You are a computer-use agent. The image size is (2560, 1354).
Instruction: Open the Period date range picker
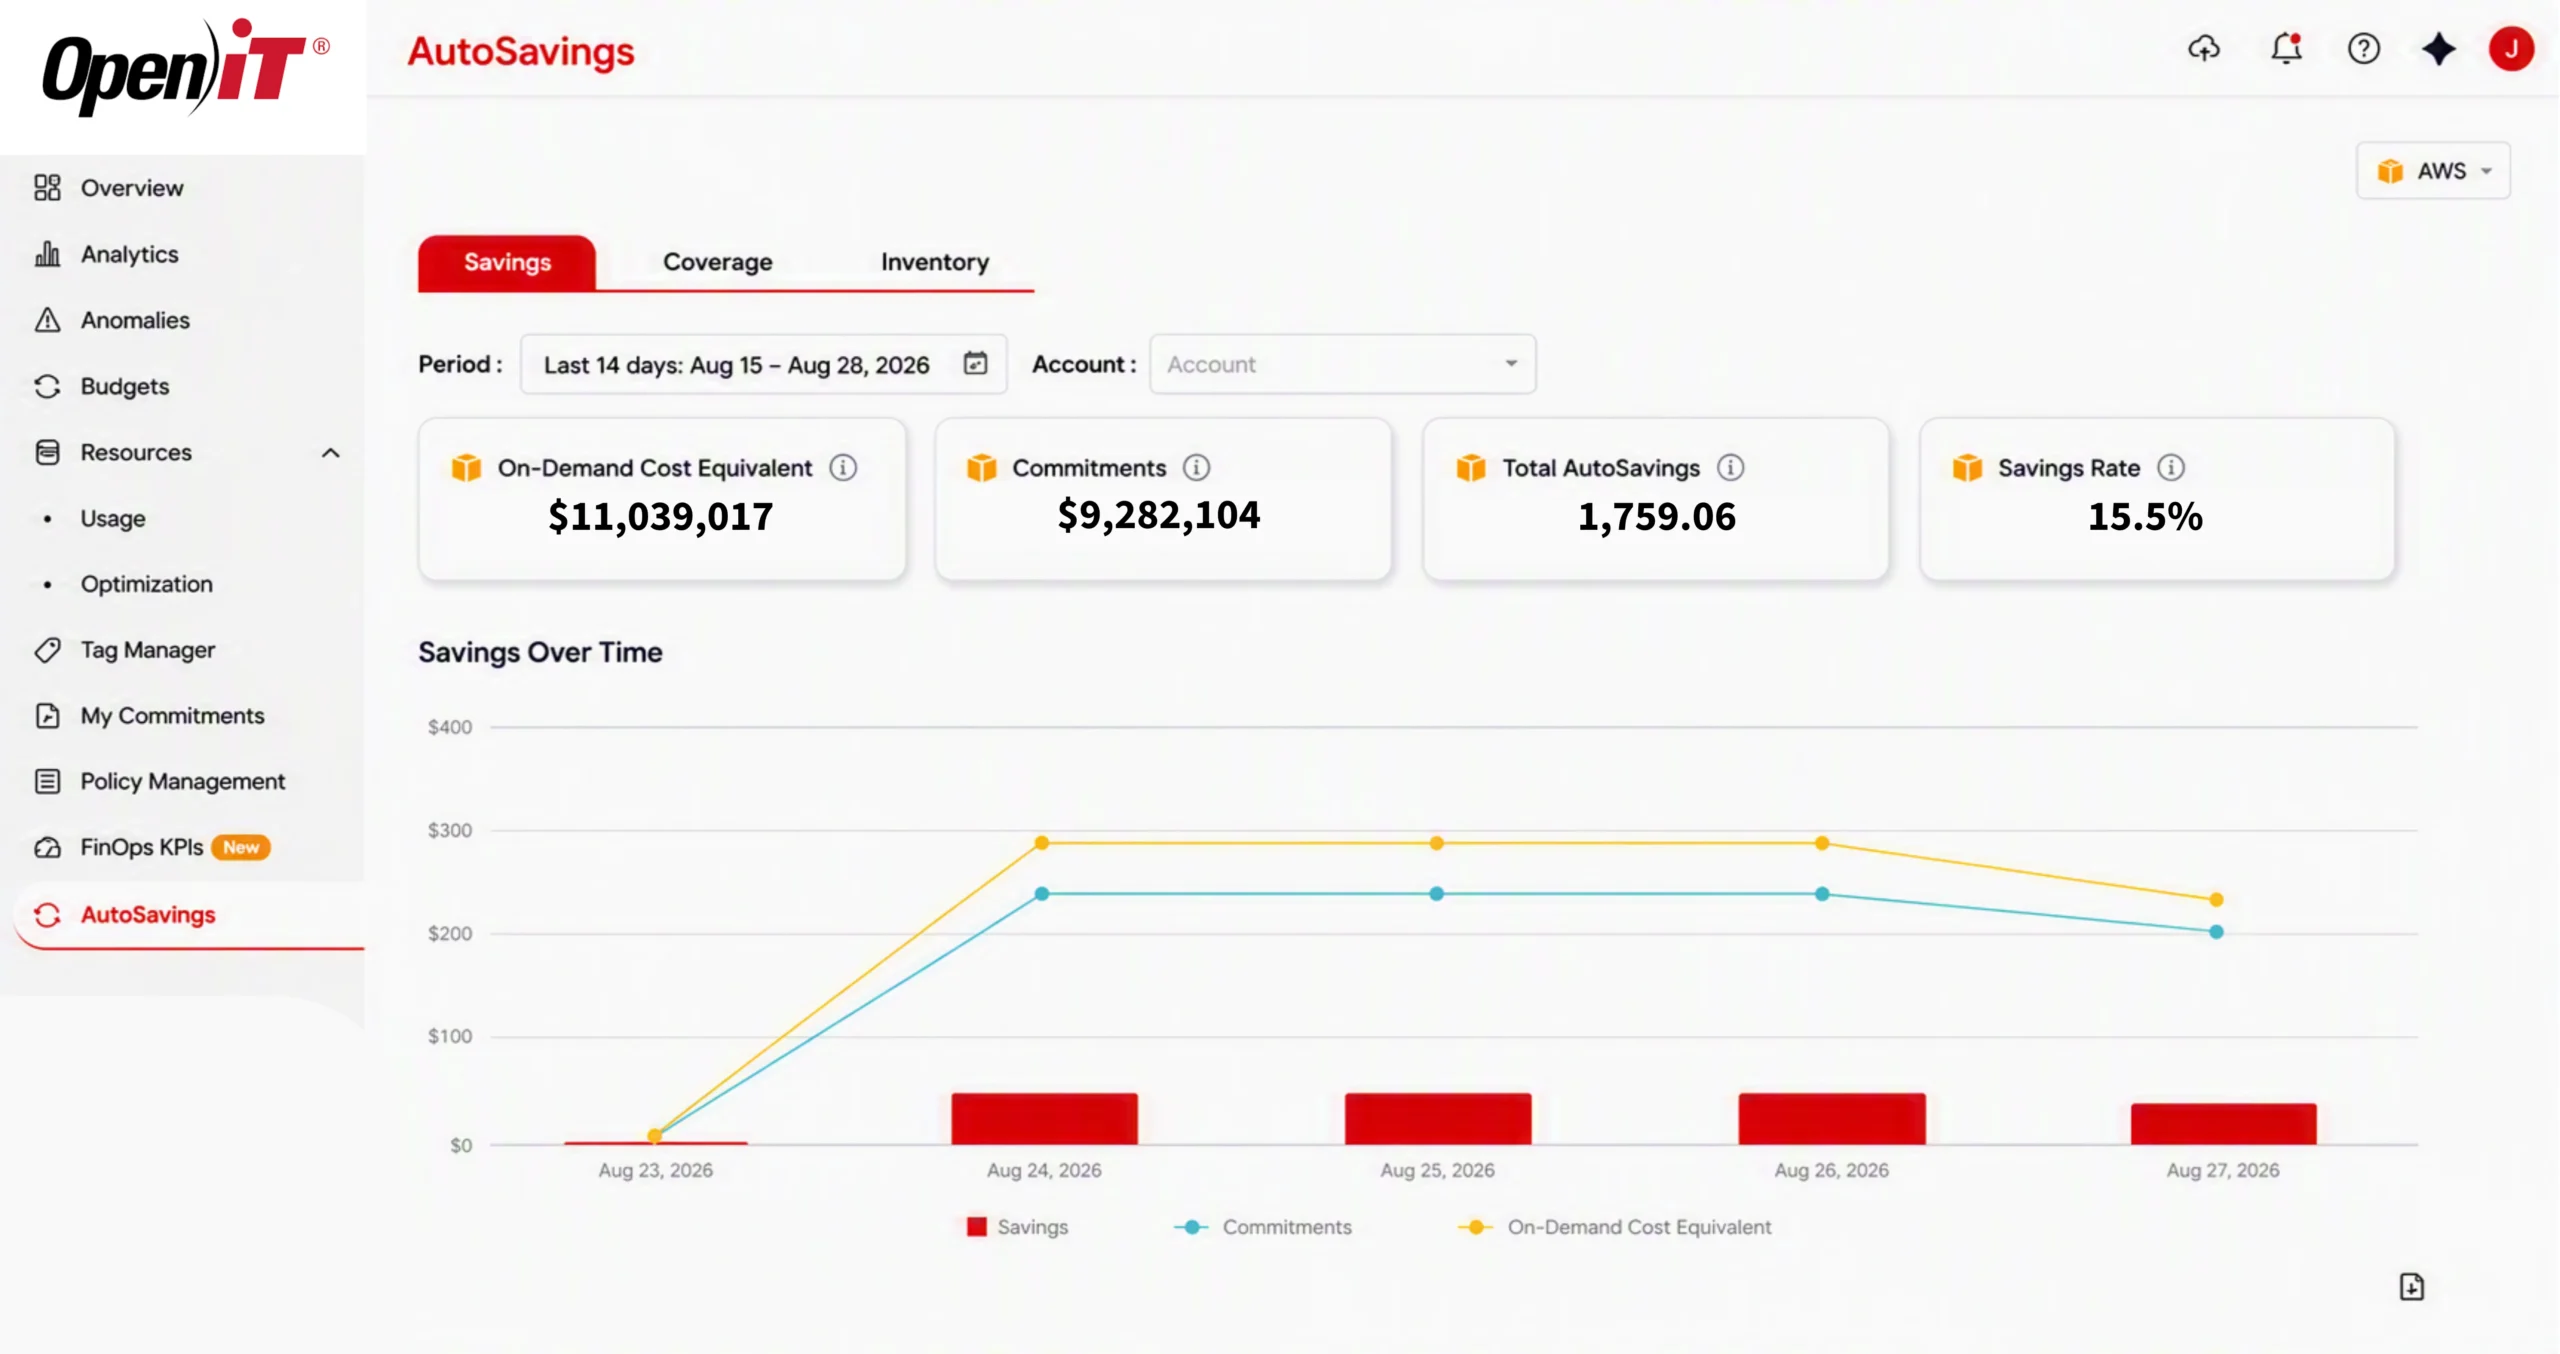click(x=763, y=364)
